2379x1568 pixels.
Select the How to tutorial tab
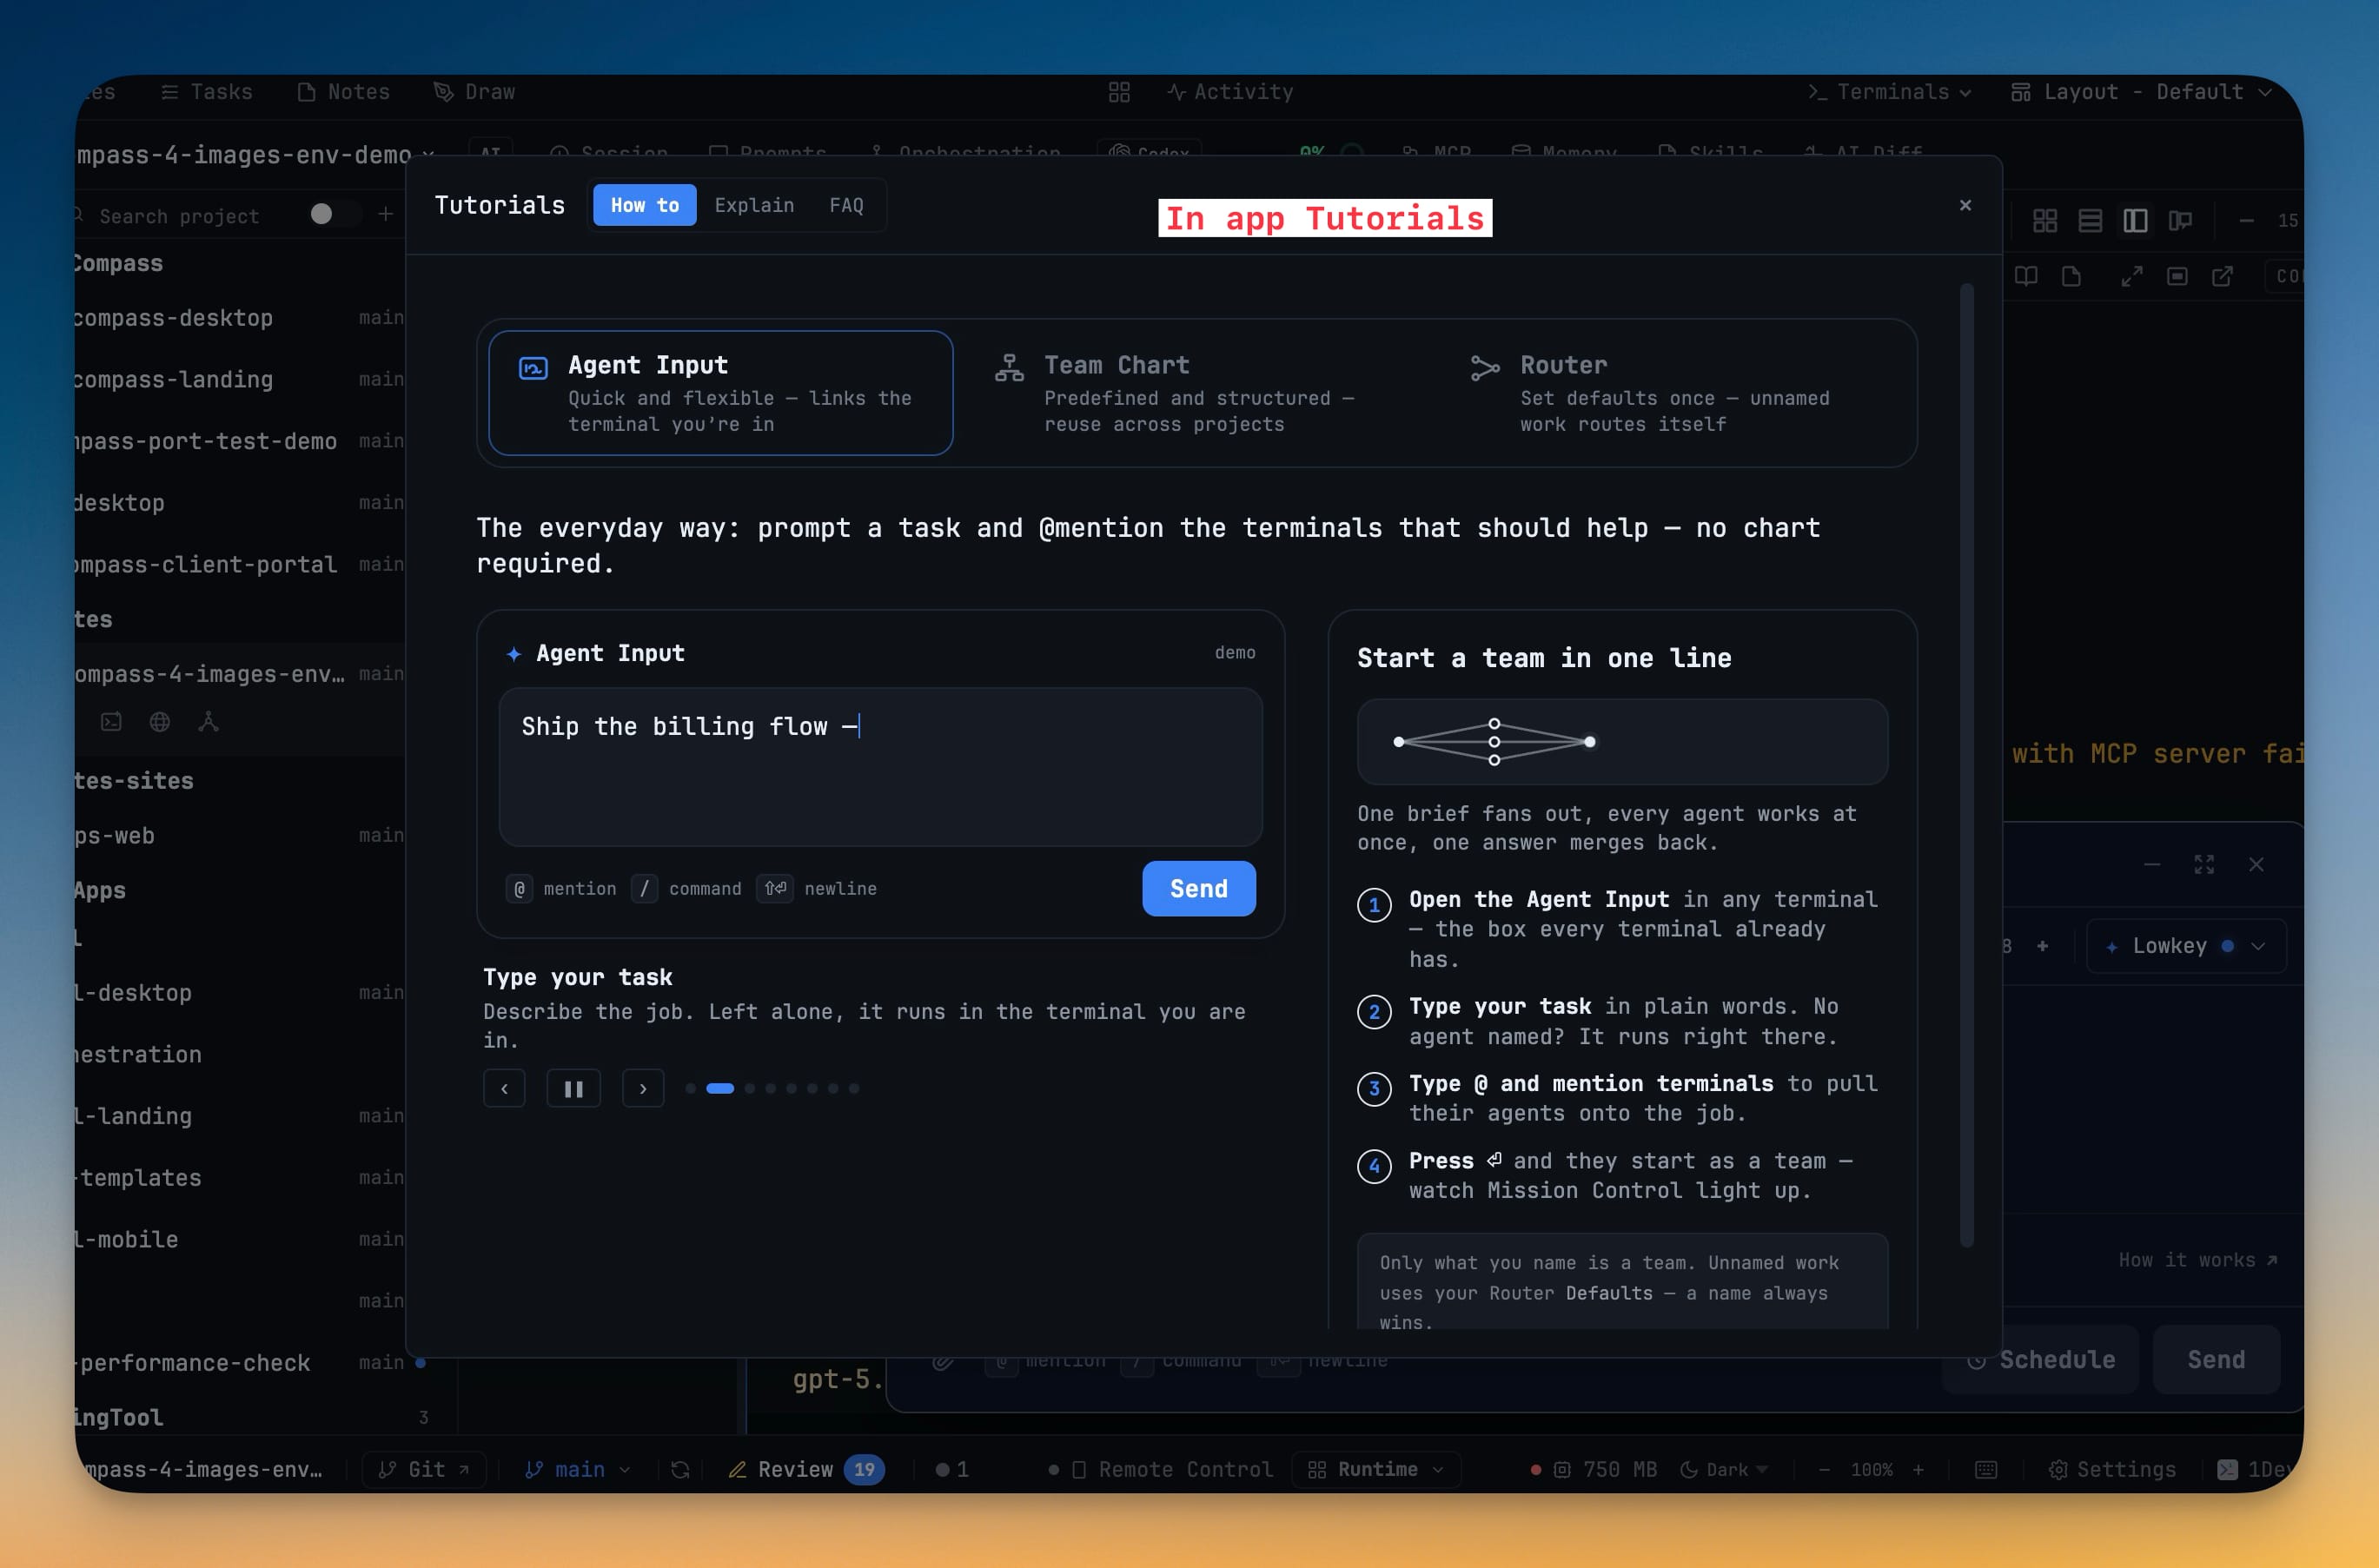pos(645,205)
